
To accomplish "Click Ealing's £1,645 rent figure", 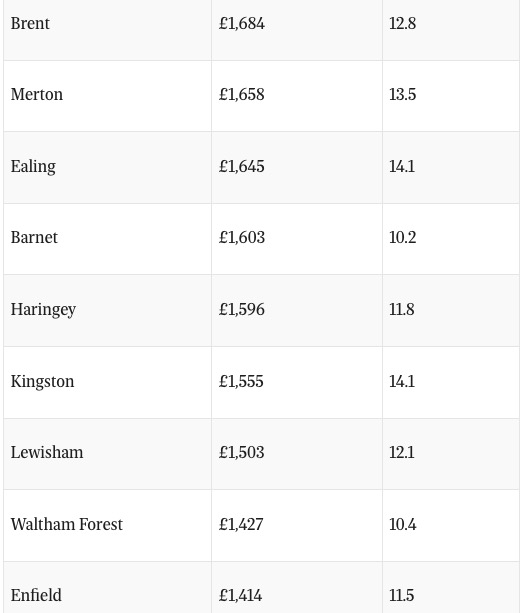I will click(242, 167).
